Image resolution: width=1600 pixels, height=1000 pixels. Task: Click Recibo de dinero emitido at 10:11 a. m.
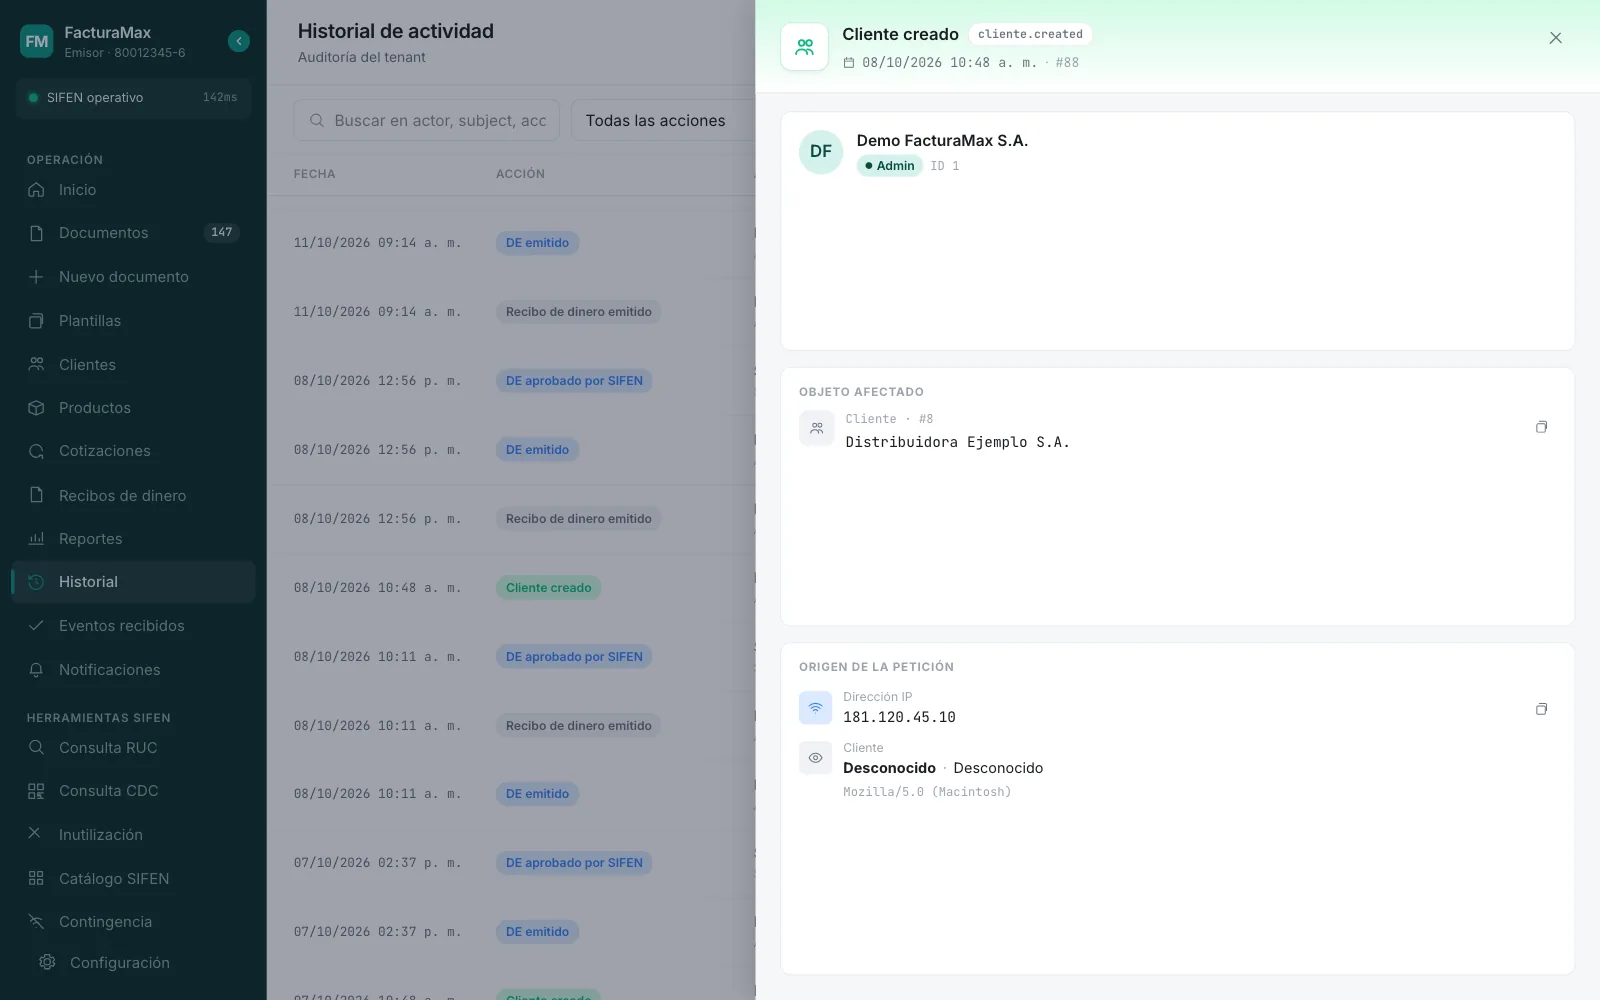point(578,726)
